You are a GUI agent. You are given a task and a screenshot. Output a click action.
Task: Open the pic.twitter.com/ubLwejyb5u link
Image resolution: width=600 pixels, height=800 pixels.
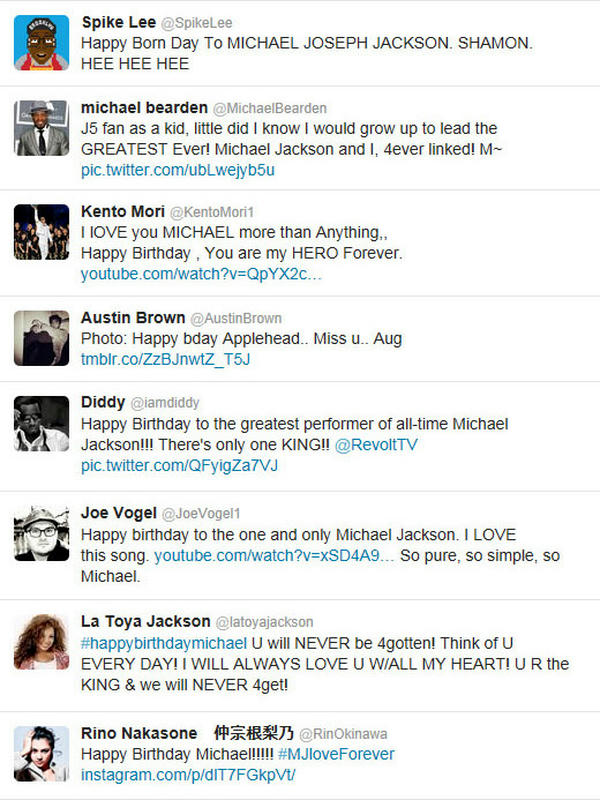tap(178, 170)
